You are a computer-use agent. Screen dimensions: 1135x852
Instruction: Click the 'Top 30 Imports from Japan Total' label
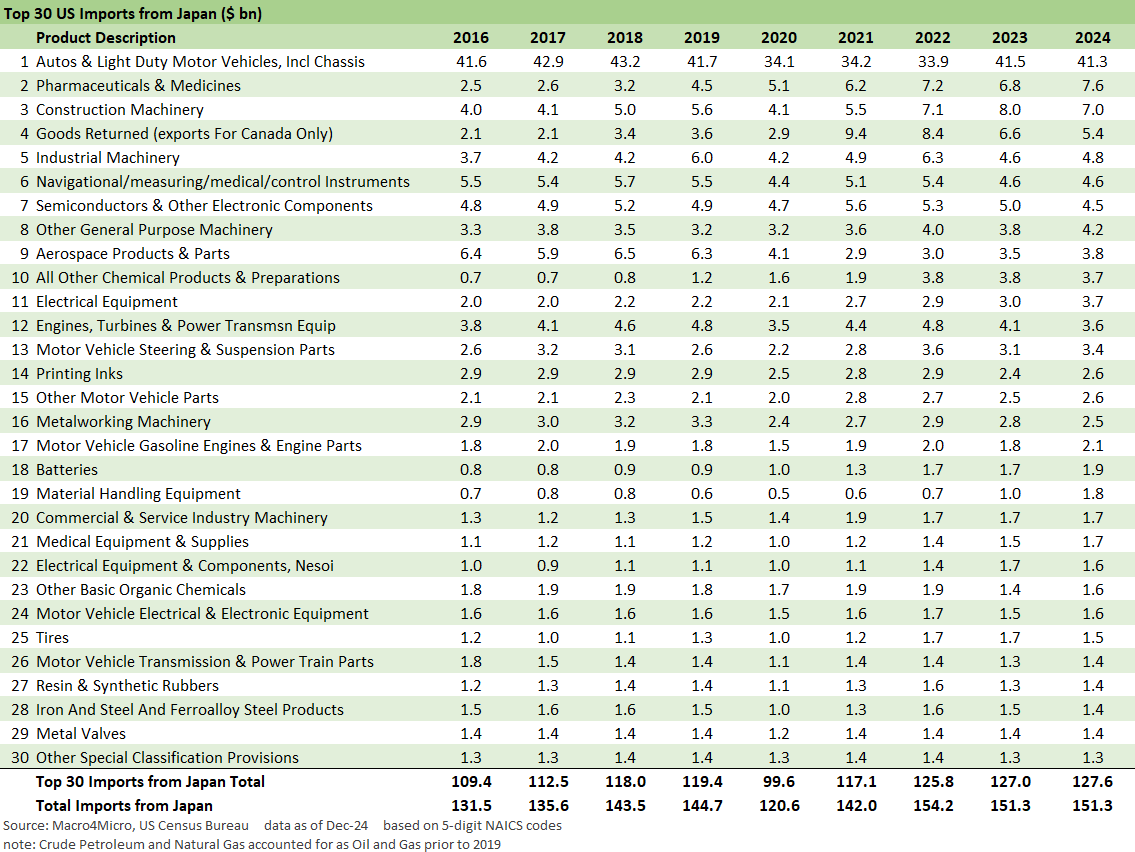click(x=151, y=782)
